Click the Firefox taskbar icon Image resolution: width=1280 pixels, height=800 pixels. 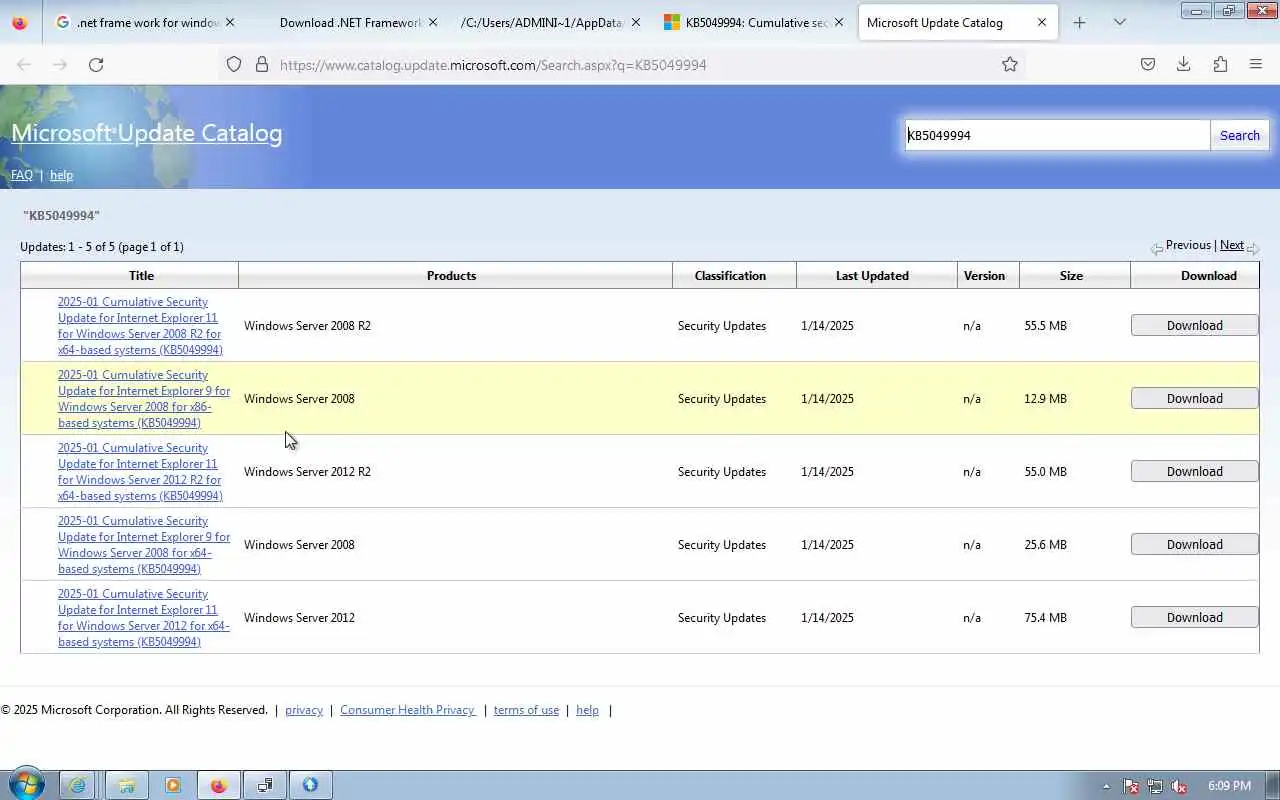[219, 785]
